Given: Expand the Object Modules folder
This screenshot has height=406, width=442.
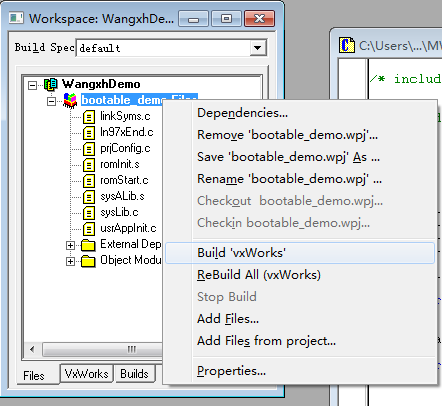Looking at the screenshot, I should [70, 261].
